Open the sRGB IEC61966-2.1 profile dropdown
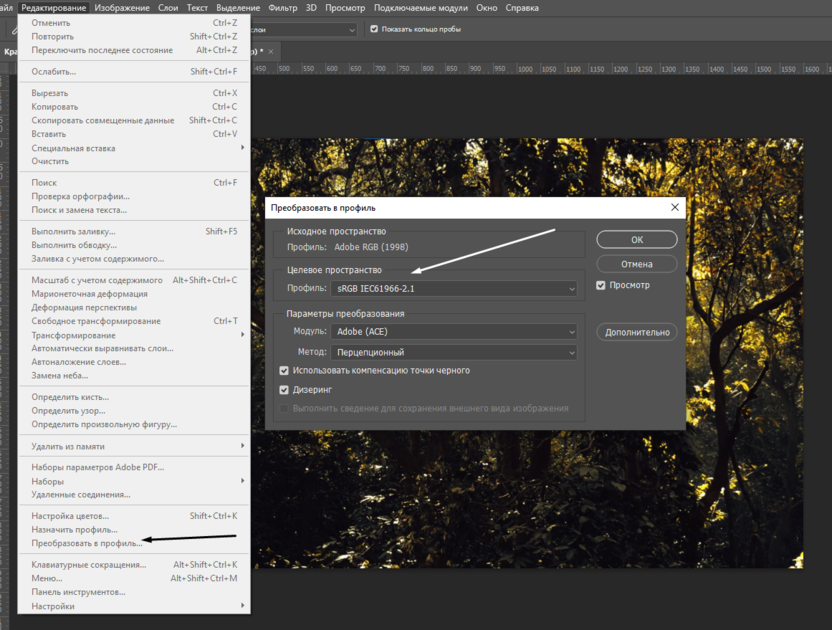The width and height of the screenshot is (832, 630). coord(454,289)
